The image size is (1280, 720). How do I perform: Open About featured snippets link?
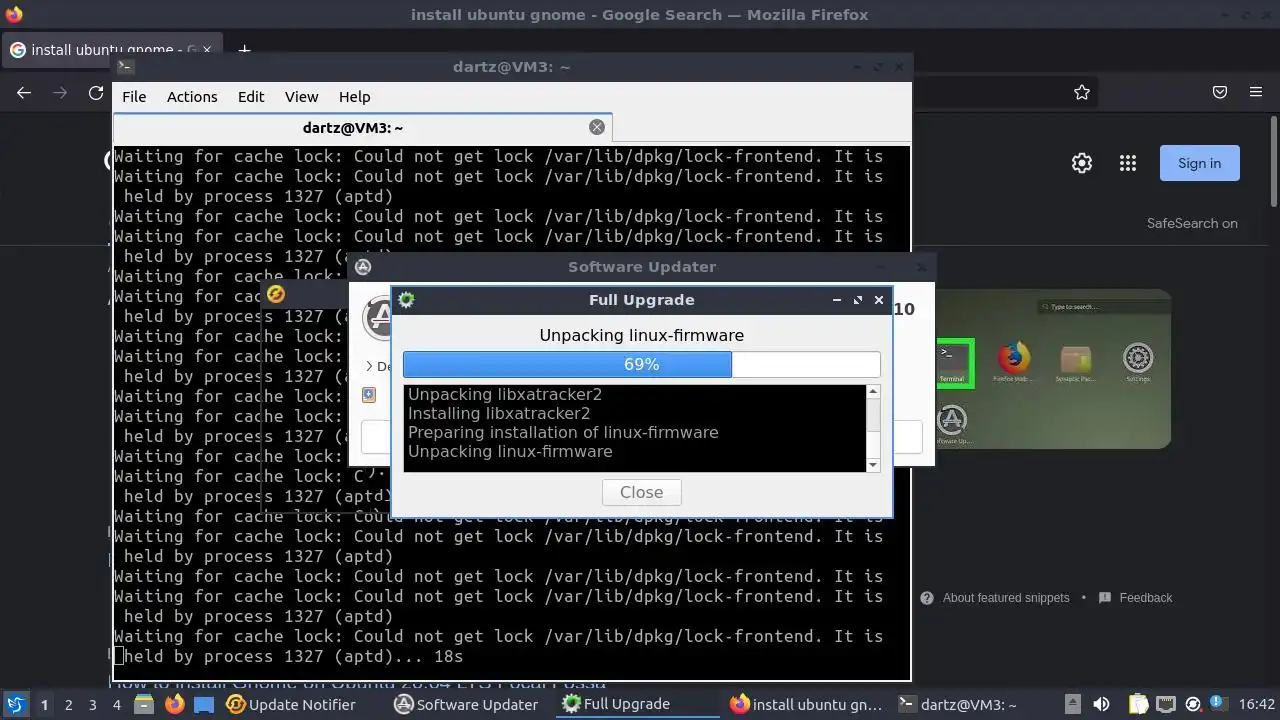click(1006, 598)
